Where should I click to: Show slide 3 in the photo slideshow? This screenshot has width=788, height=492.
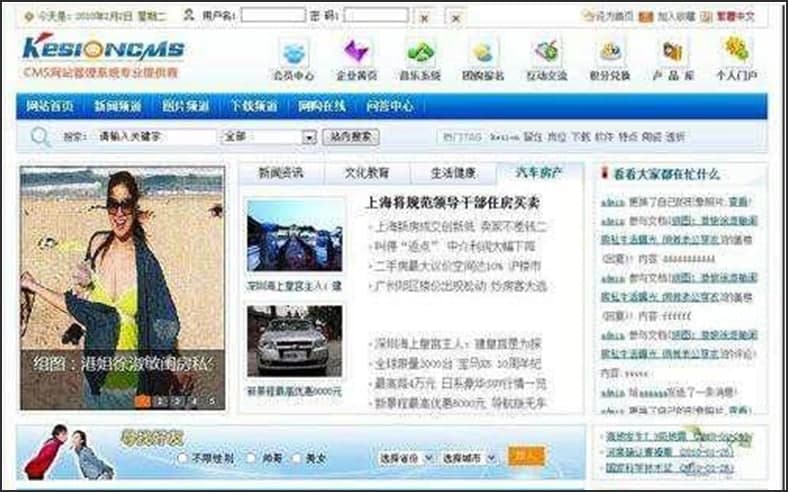[177, 401]
